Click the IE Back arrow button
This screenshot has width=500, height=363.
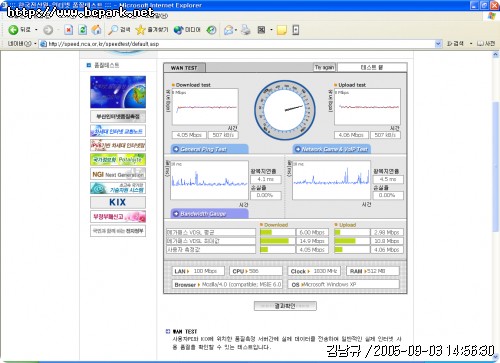pos(13,30)
